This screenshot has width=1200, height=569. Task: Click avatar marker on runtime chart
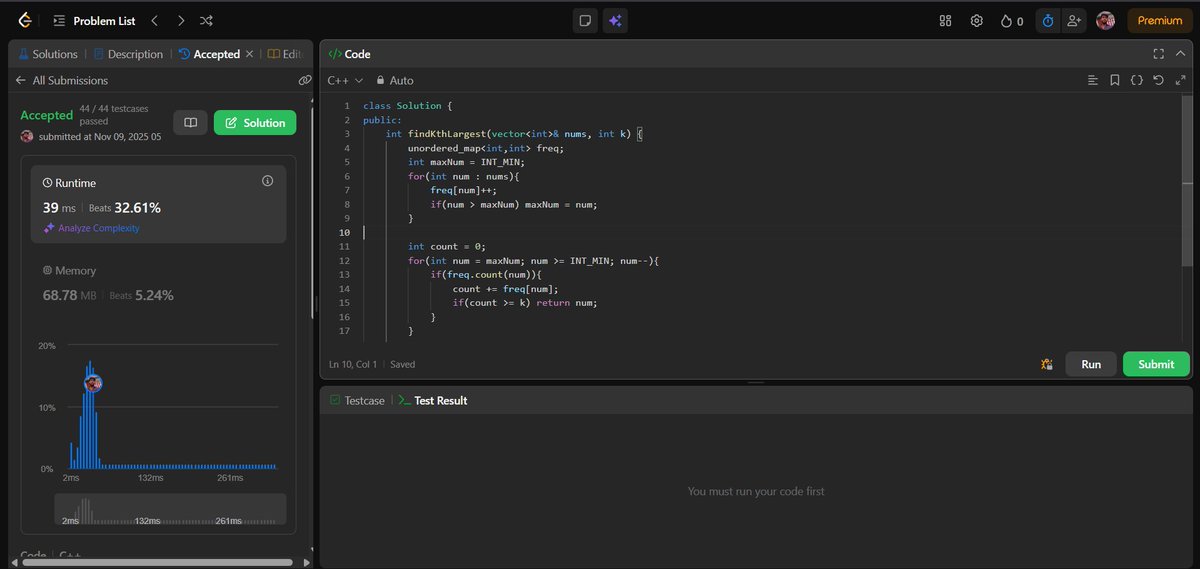coord(93,383)
